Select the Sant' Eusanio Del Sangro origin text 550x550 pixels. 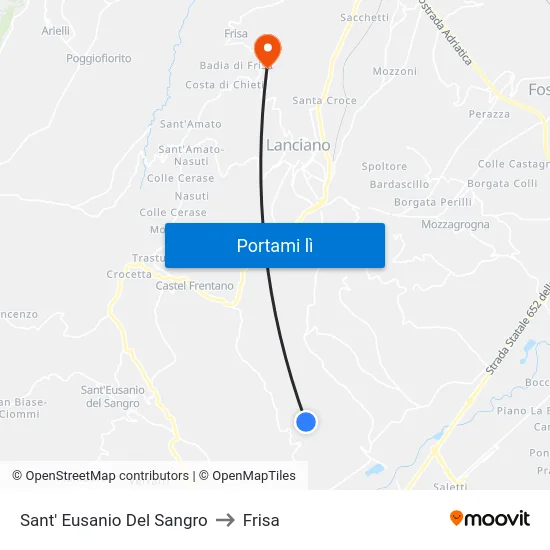click(114, 520)
